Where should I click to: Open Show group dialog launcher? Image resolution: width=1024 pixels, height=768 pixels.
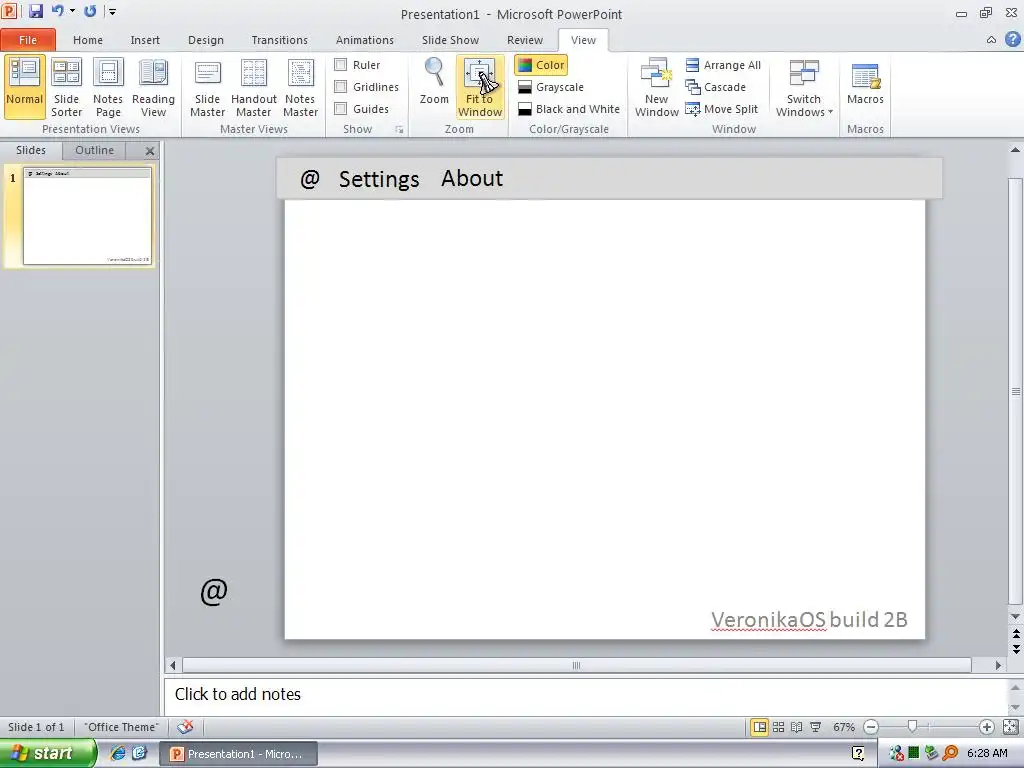[x=399, y=130]
